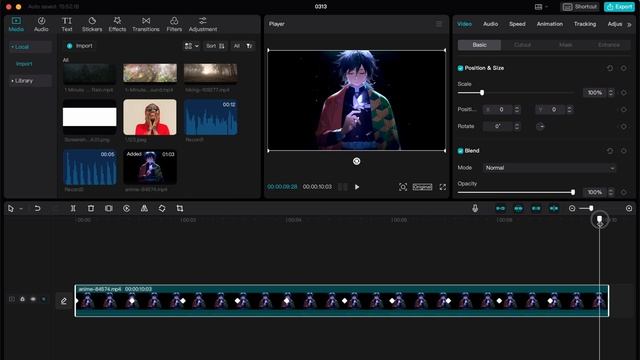Toggle track lock icon on video track
The height and width of the screenshot is (360, 640).
[x=22, y=299]
